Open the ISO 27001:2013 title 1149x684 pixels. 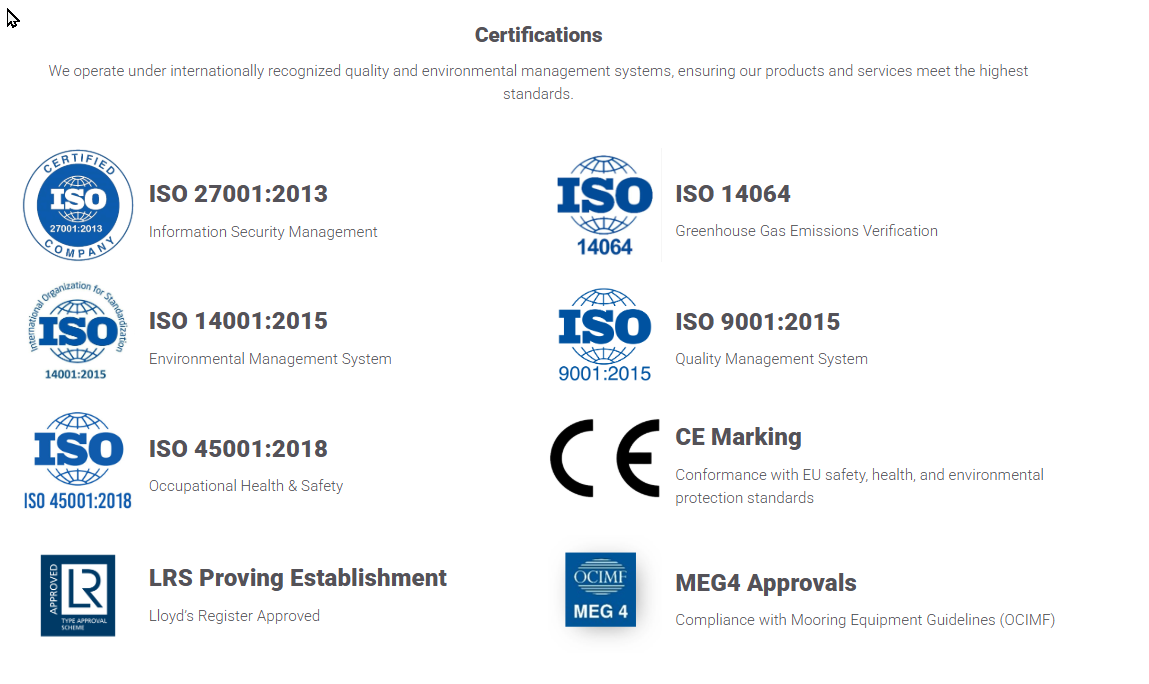click(x=238, y=194)
